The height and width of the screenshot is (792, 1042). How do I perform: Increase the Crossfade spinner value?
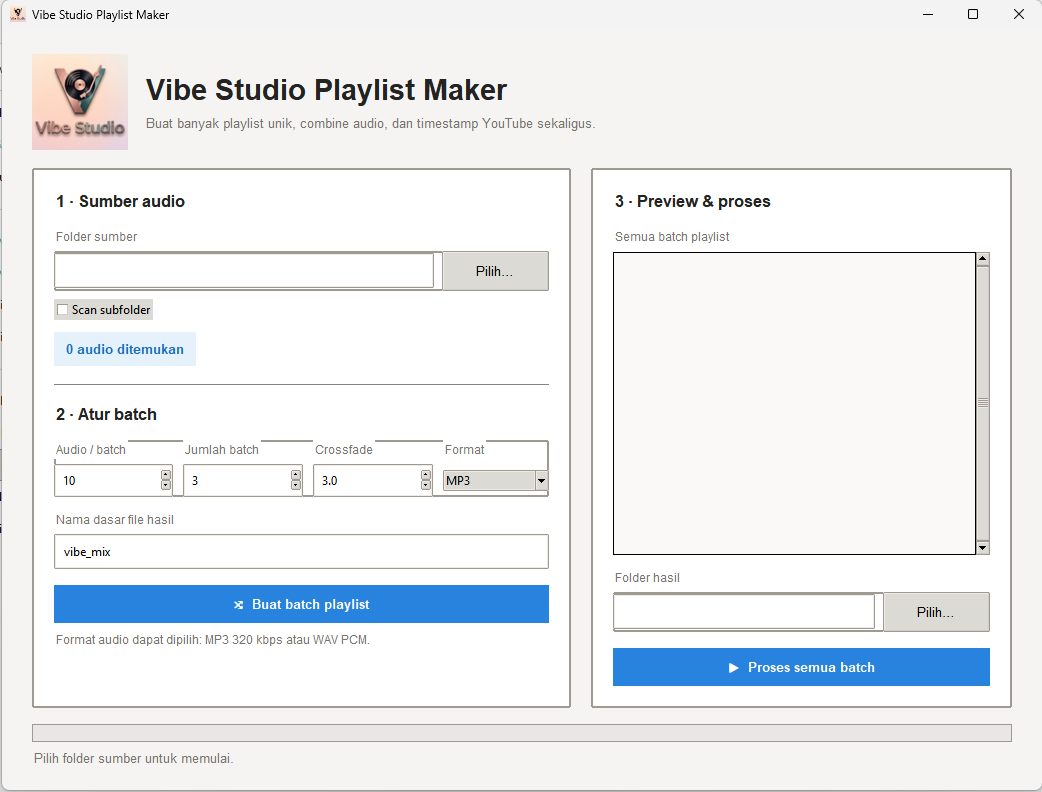(x=426, y=474)
